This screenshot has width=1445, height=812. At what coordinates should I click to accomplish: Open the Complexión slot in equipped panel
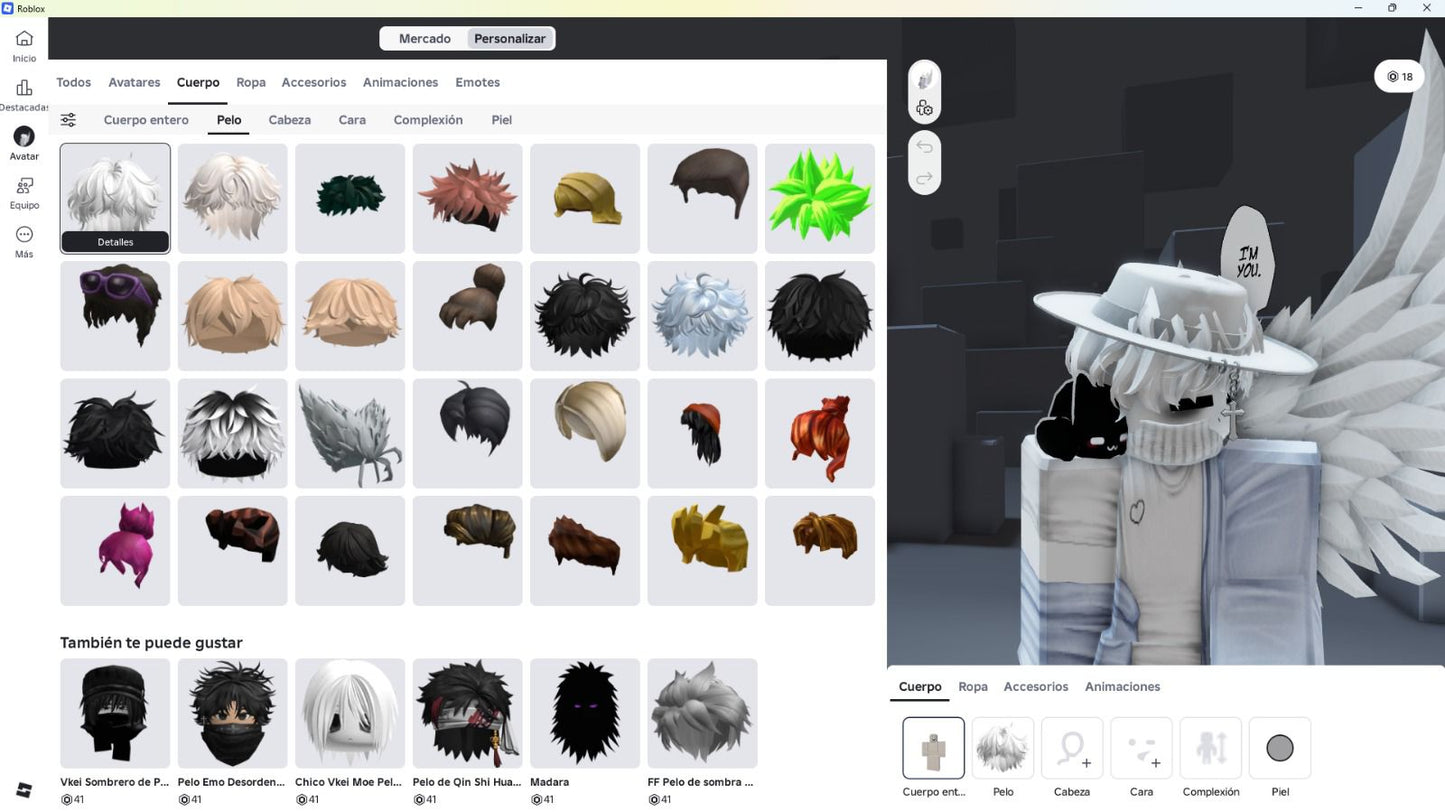[1211, 748]
